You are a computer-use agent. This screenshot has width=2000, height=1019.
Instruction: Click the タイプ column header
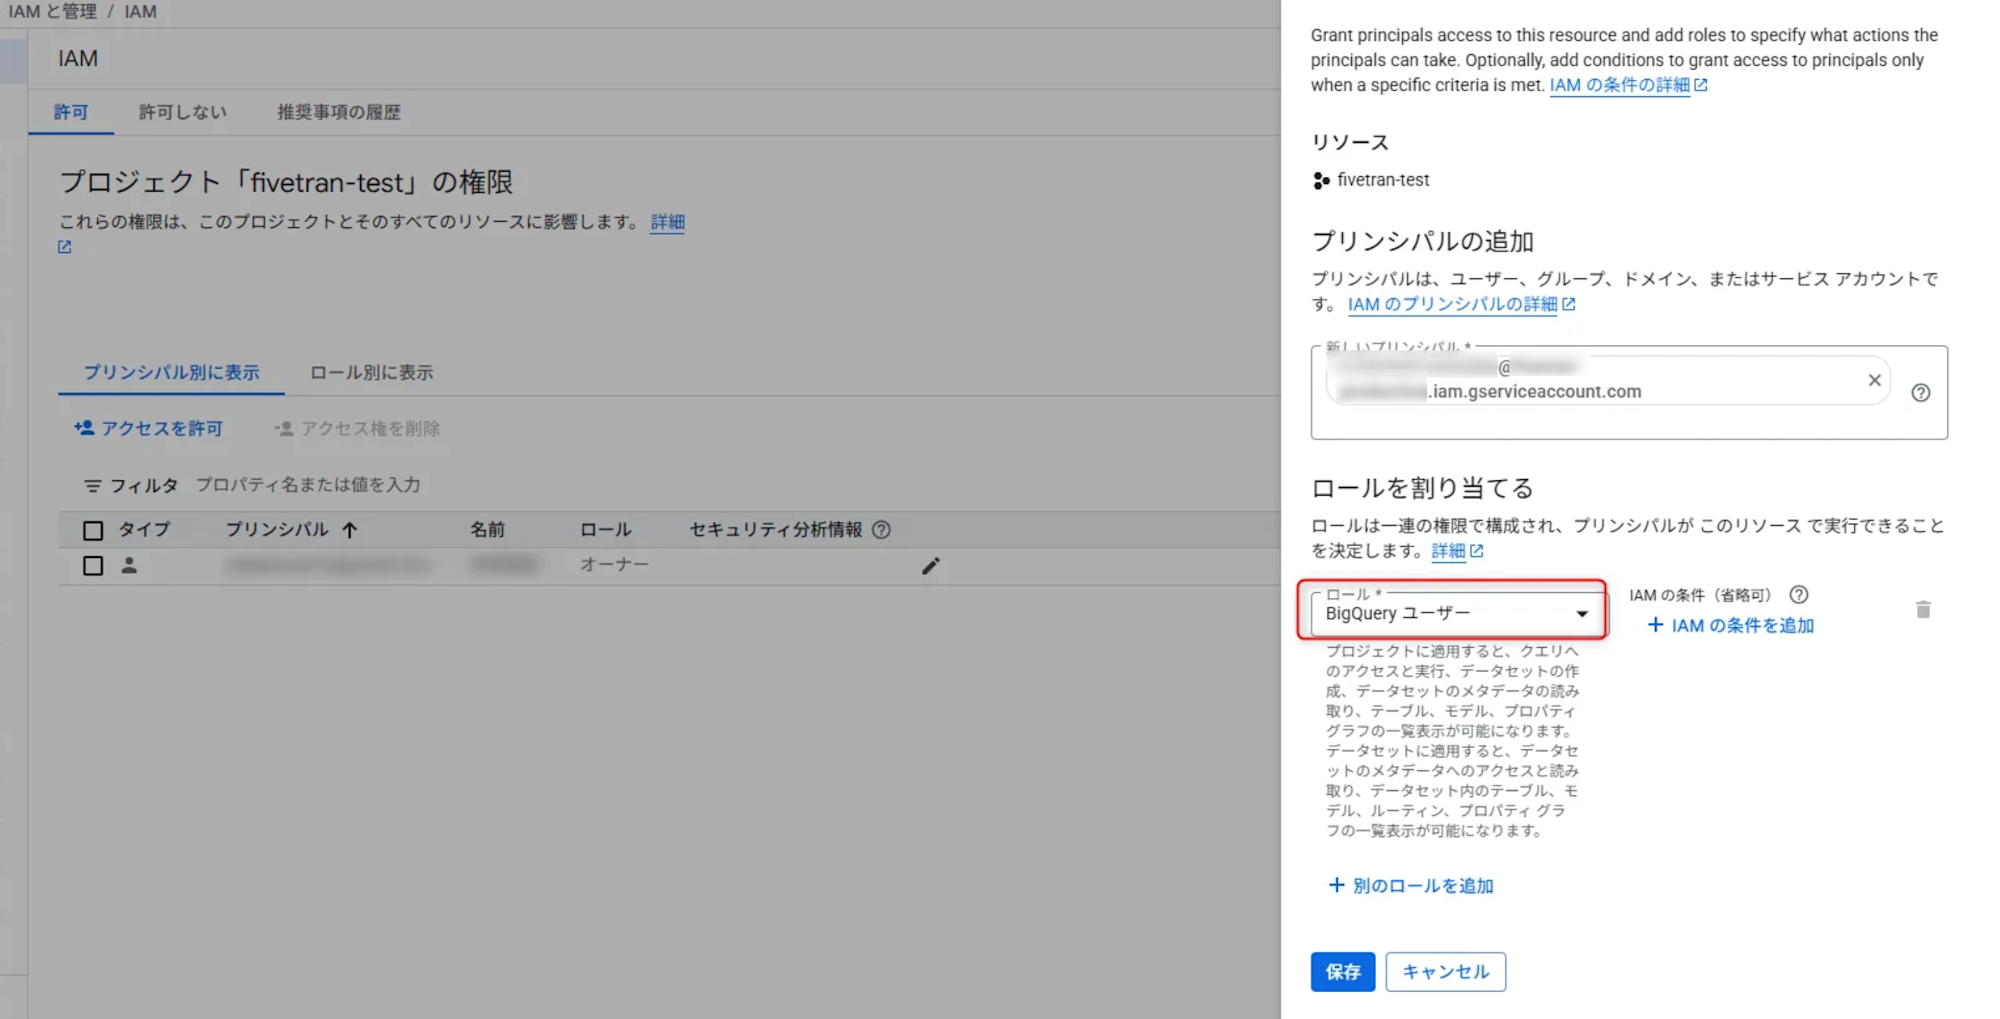(145, 529)
